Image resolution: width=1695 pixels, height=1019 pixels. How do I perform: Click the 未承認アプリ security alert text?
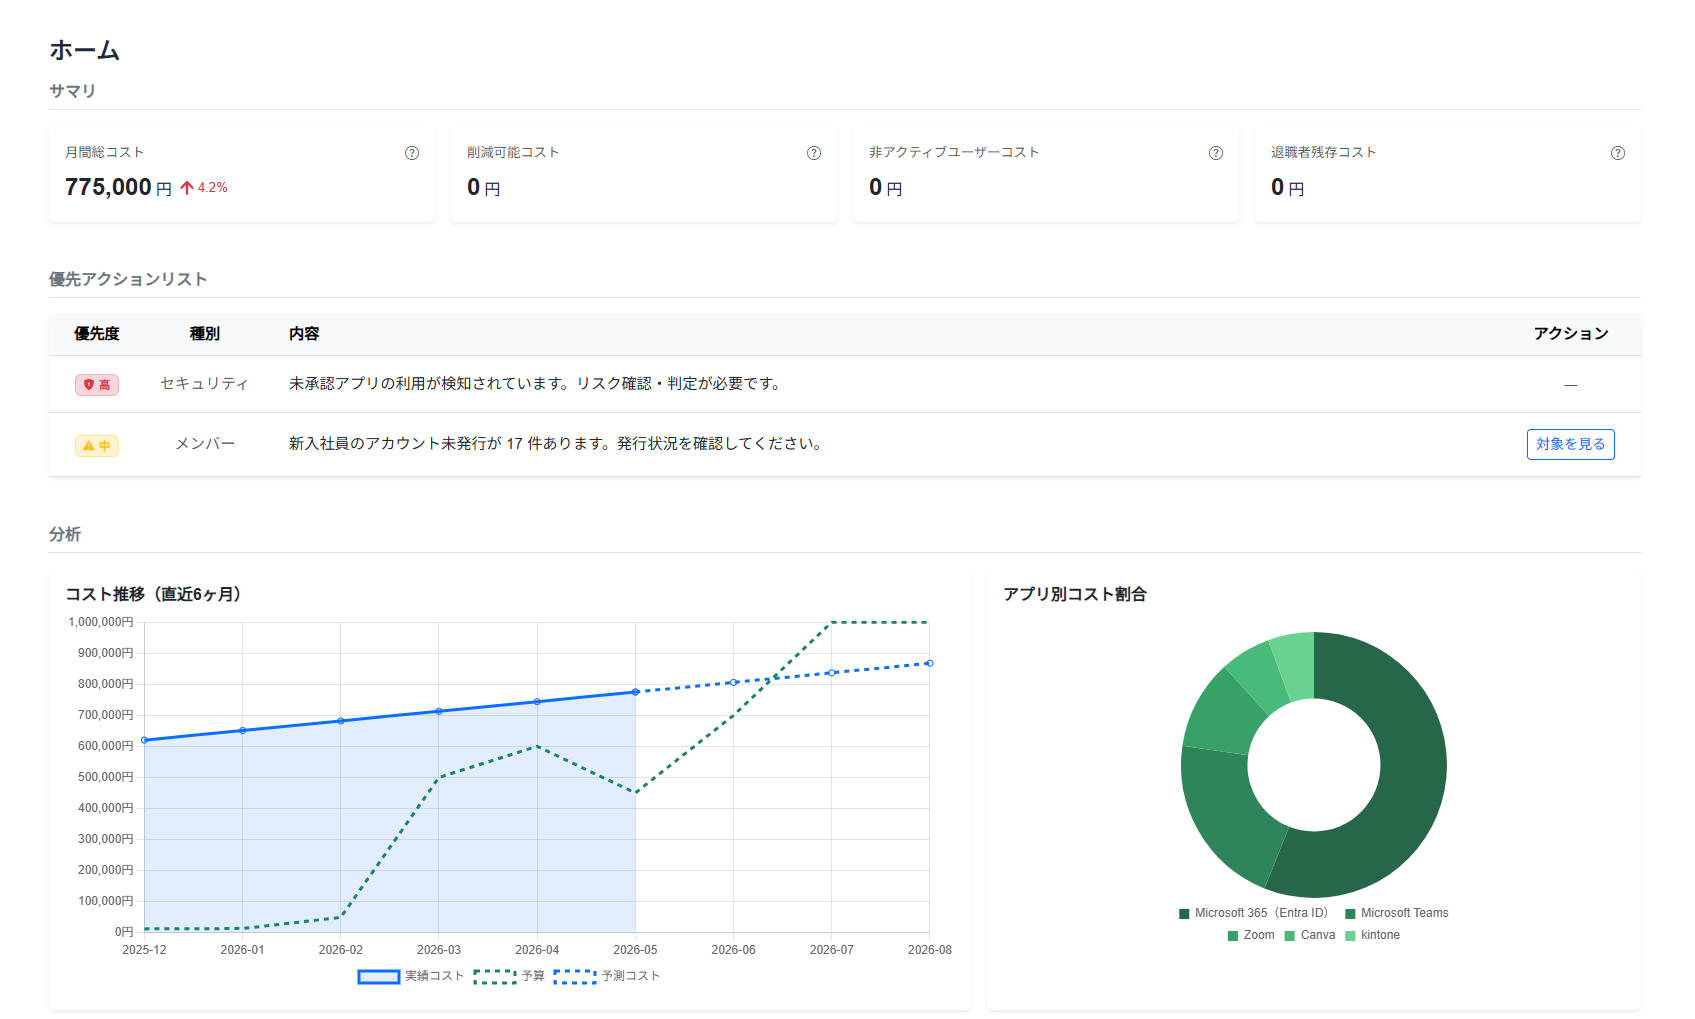[x=536, y=384]
